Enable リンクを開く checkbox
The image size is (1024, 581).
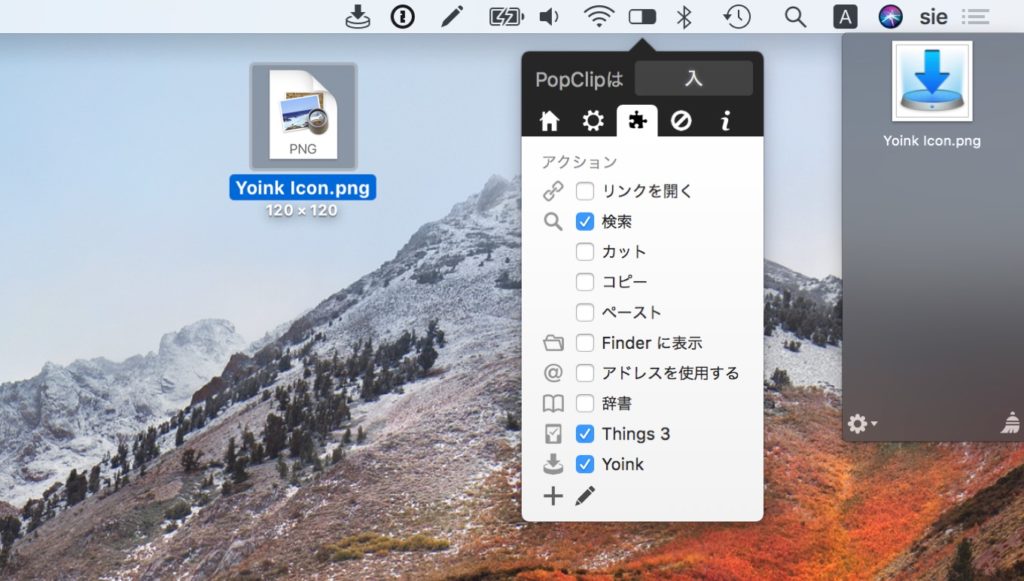click(584, 191)
